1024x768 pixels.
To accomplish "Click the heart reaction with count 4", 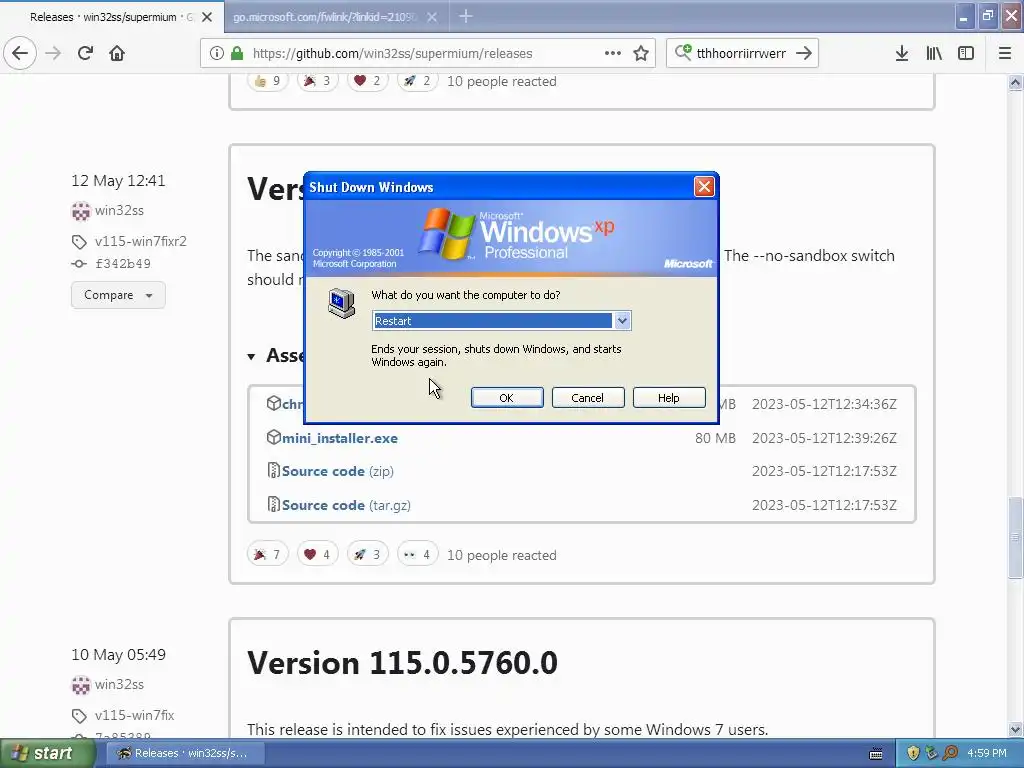I will tap(317, 554).
